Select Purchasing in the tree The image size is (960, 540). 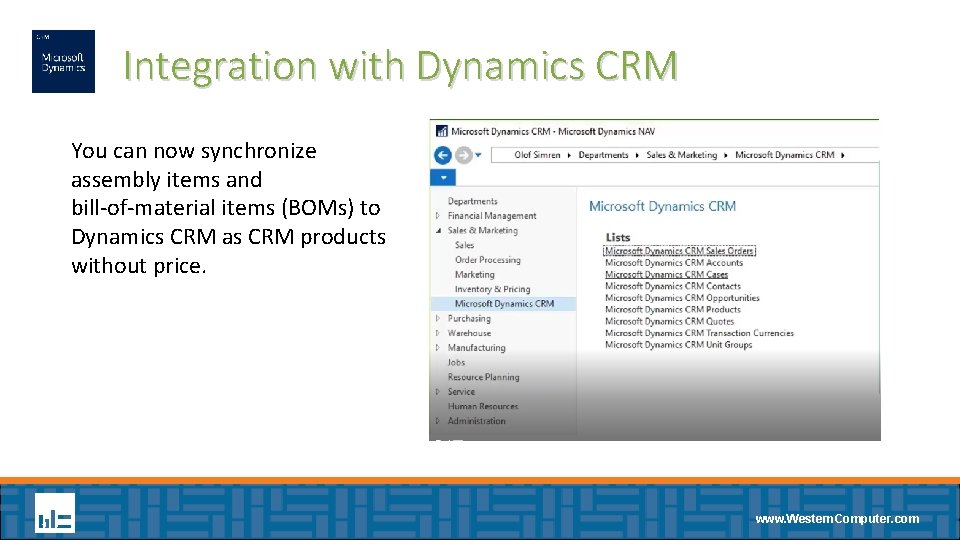[469, 318]
